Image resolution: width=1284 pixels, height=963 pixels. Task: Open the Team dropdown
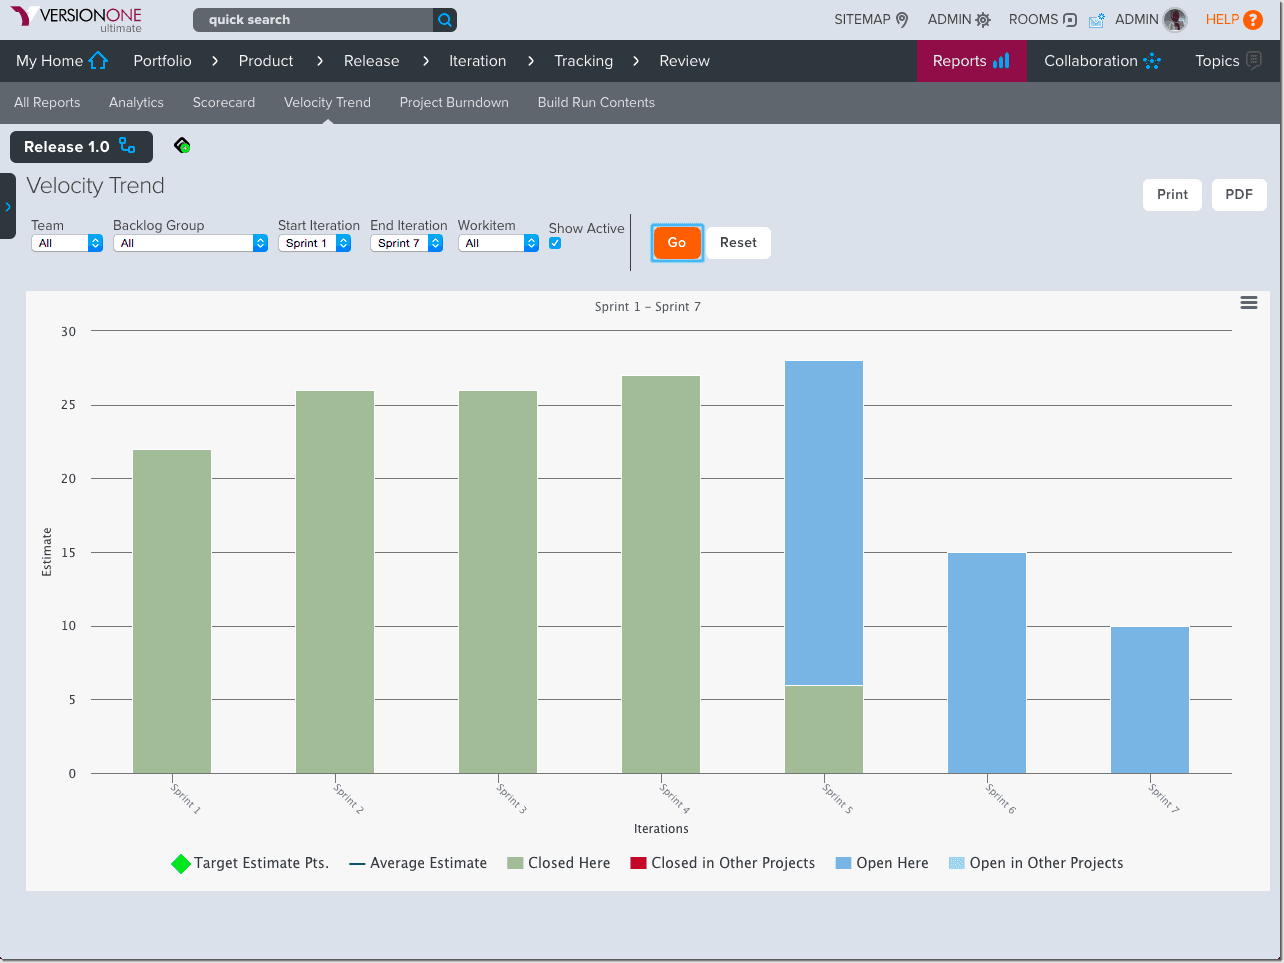[x=67, y=243]
